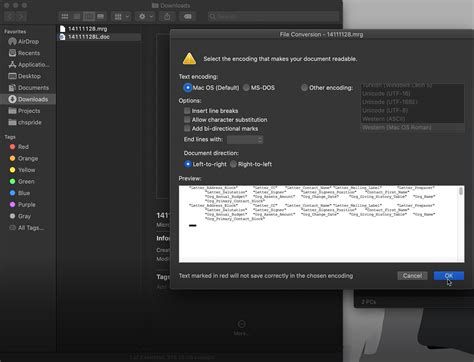Click the Cancel button
Screen dimensions: 474x362
[x=412, y=276]
